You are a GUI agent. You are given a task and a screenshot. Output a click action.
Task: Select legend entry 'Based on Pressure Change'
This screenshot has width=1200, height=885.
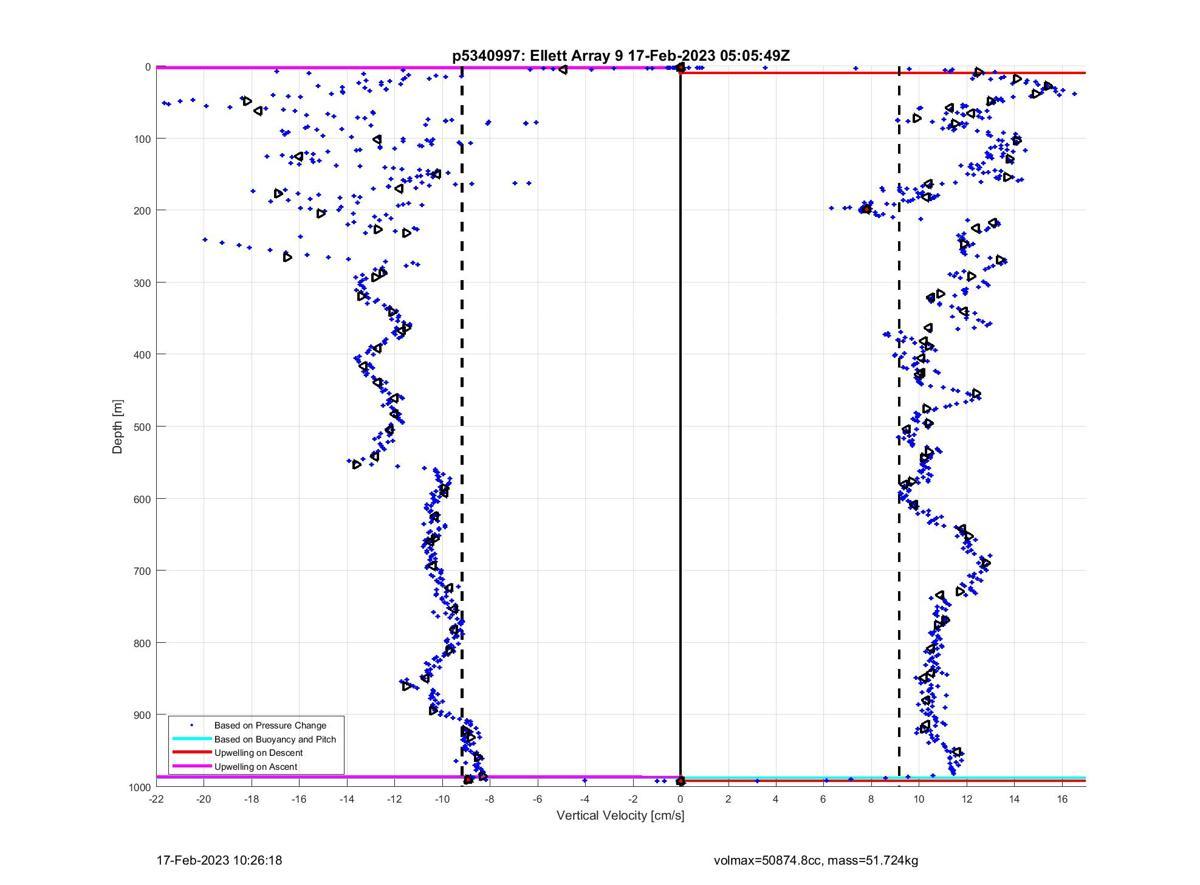tap(270, 725)
